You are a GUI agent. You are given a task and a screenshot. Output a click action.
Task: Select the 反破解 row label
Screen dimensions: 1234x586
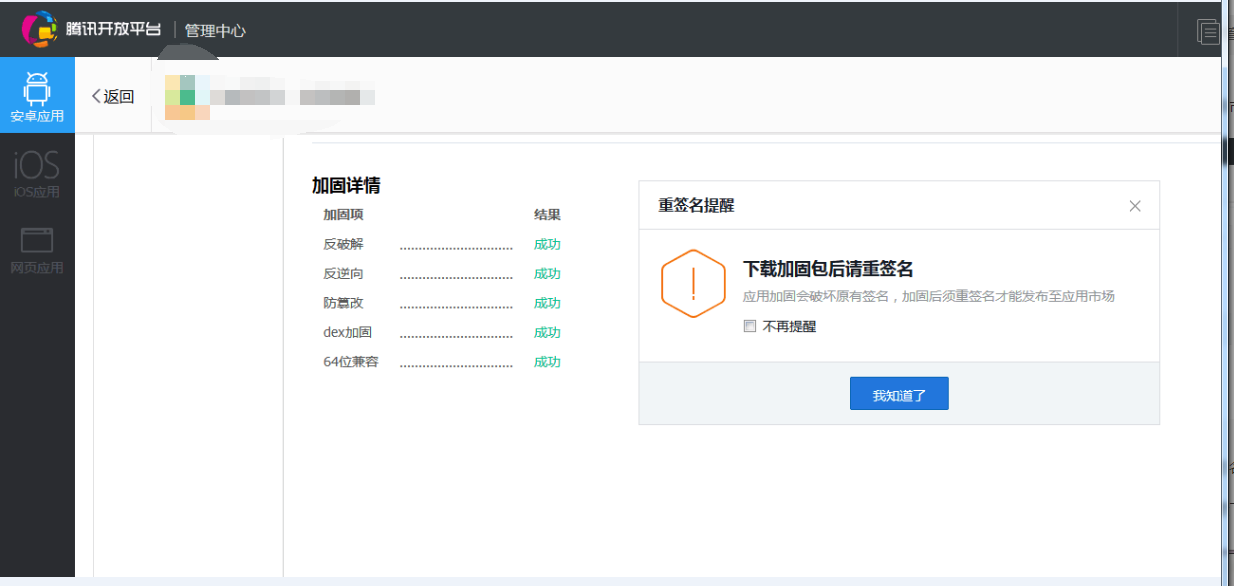point(343,244)
